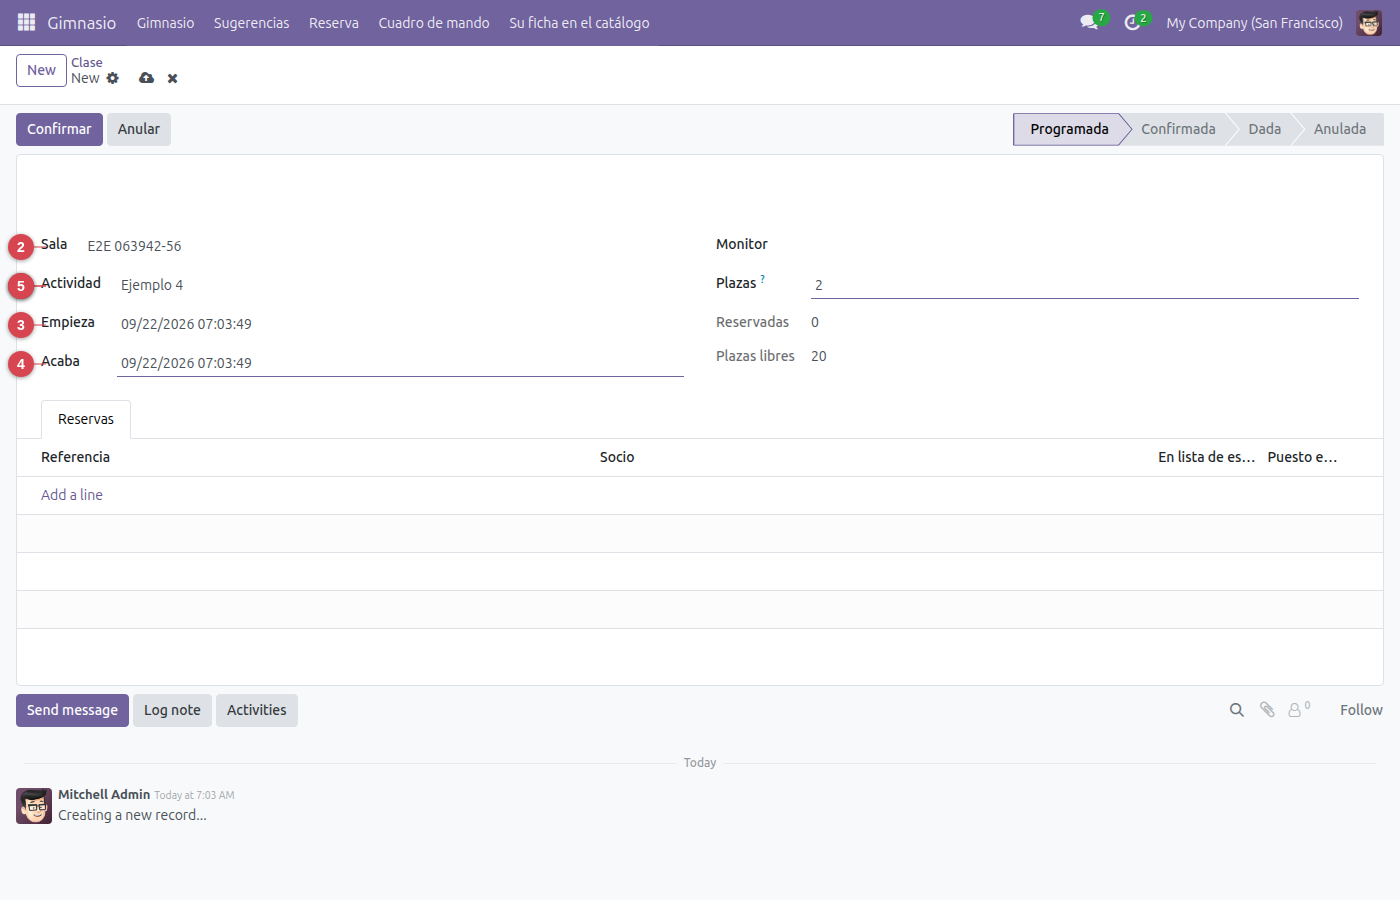Switch company via My Company (San Francisco)
This screenshot has height=900, width=1400.
point(1254,22)
